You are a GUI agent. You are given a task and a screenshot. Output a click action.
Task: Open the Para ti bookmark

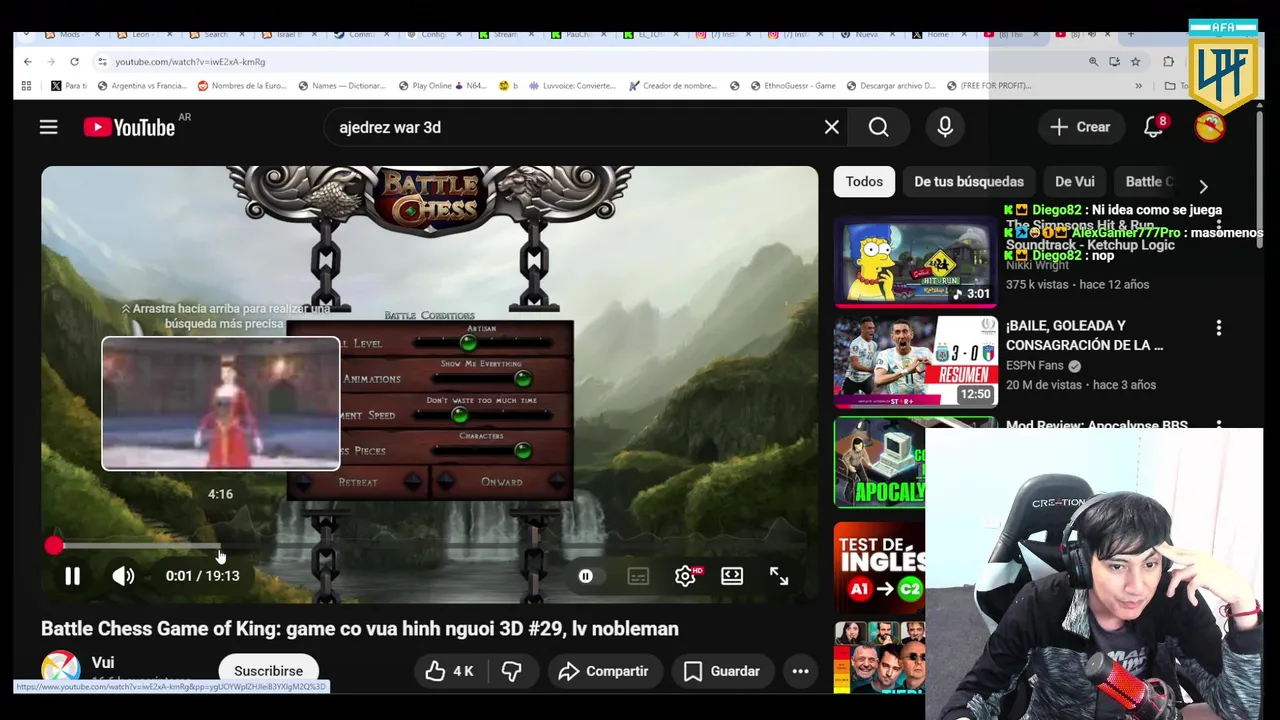[x=69, y=86]
